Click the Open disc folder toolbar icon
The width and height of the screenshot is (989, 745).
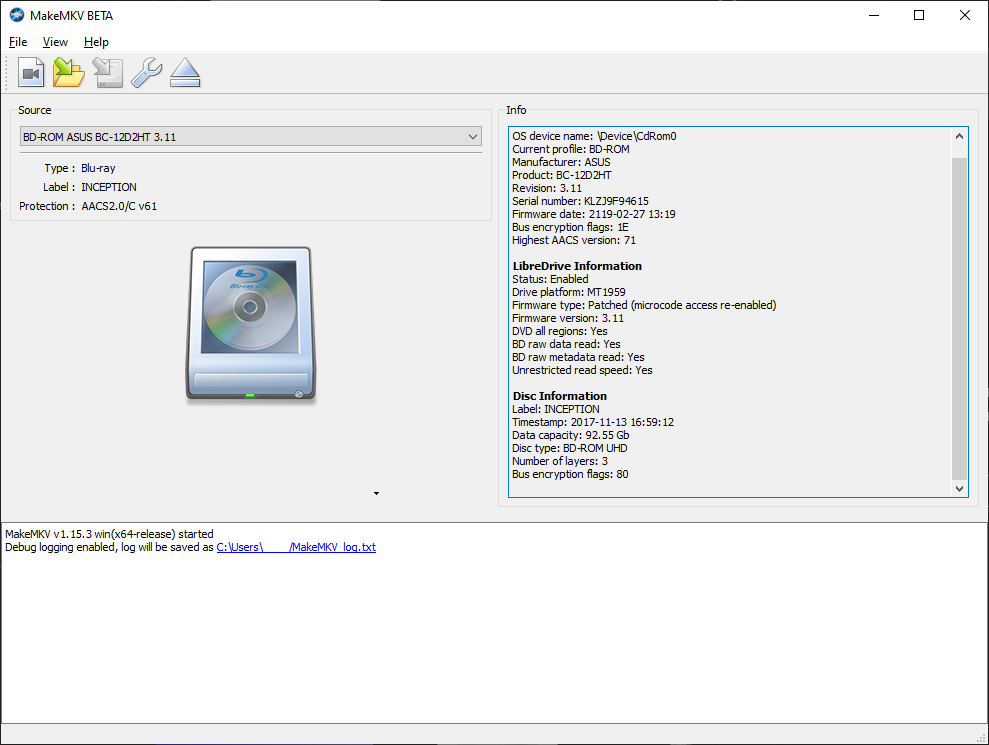(x=69, y=73)
